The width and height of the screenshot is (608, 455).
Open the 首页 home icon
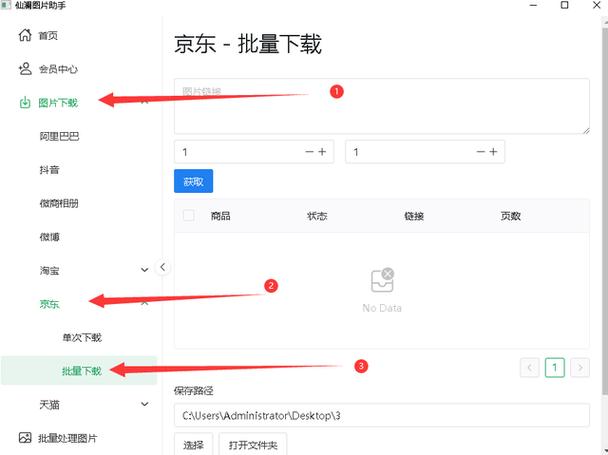pyautogui.click(x=25, y=35)
